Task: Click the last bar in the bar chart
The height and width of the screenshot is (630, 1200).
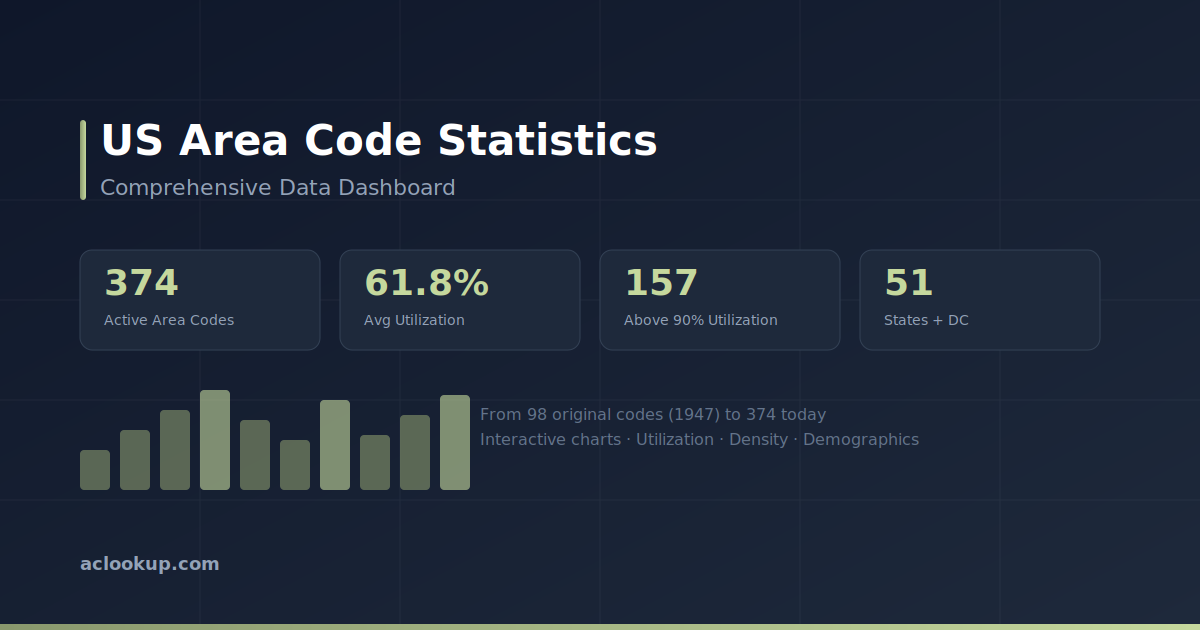Action: point(455,442)
